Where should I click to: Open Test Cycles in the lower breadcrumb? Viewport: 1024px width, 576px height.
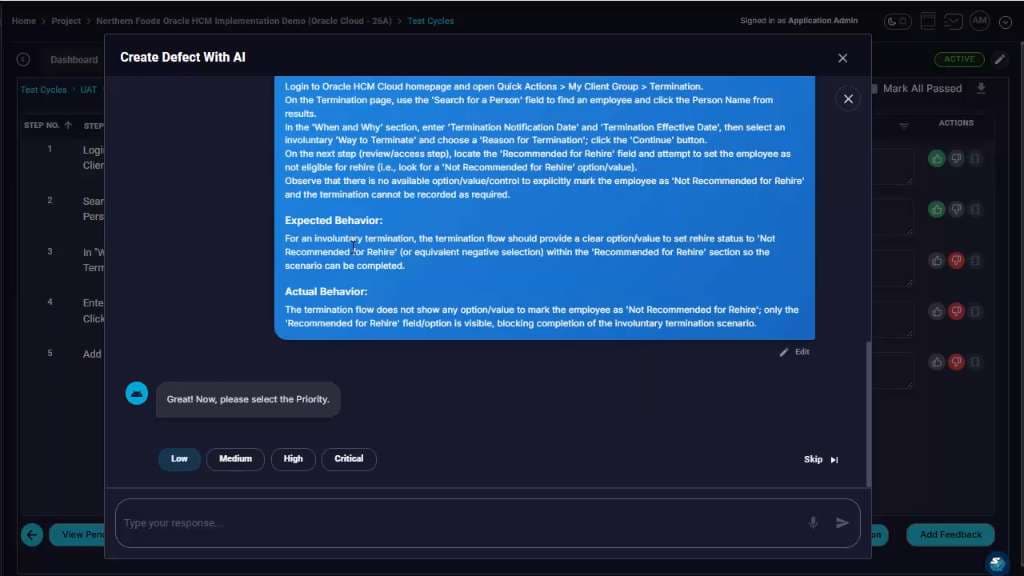click(43, 90)
